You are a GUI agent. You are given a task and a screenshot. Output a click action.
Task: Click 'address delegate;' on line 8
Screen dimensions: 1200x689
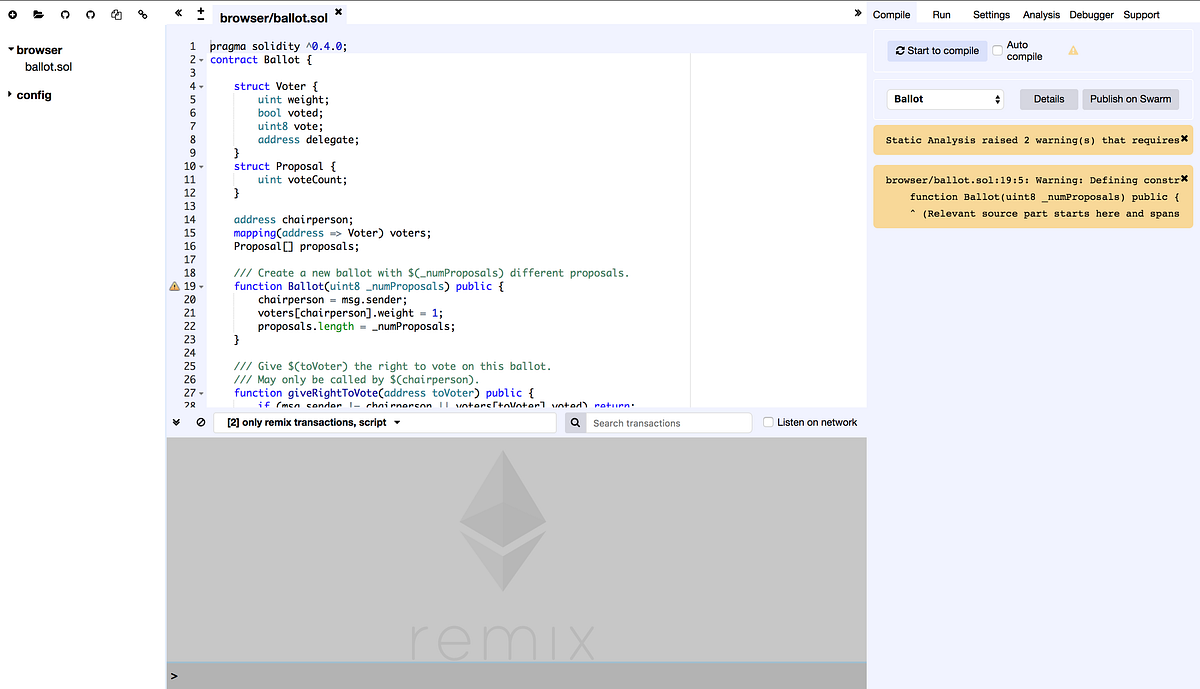click(309, 140)
